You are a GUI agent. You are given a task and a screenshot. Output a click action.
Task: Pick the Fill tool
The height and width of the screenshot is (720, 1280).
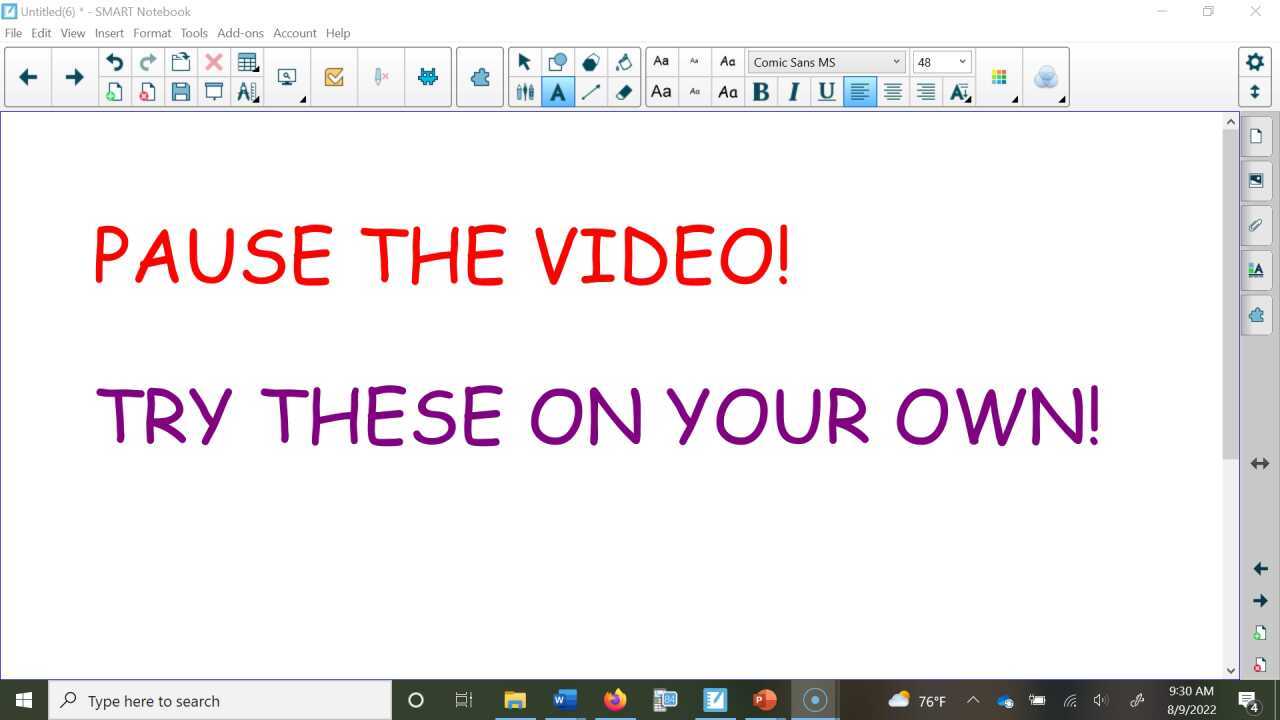pos(624,61)
